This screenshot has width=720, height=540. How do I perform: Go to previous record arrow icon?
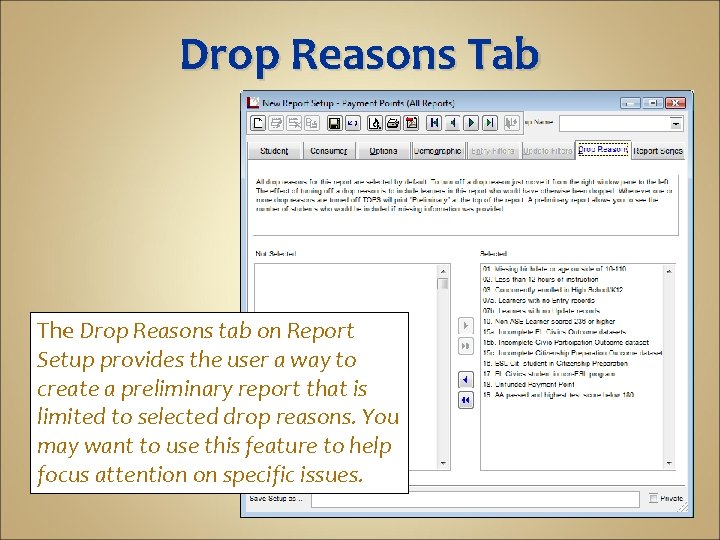[x=452, y=123]
